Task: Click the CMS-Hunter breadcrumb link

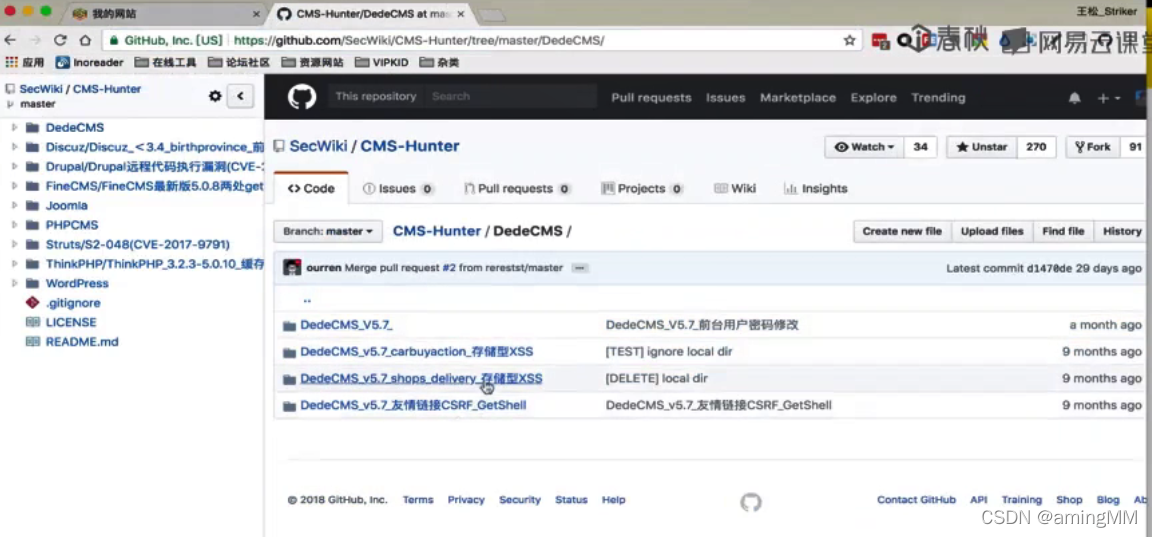Action: (x=436, y=231)
